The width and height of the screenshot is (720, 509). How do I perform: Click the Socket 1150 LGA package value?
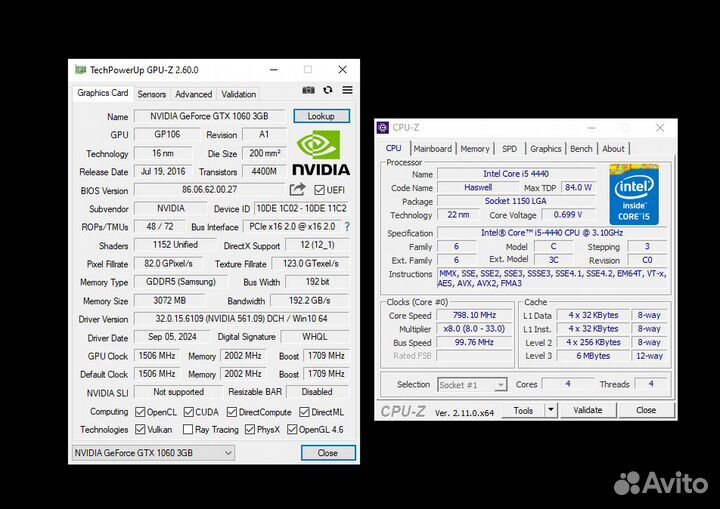pos(516,201)
